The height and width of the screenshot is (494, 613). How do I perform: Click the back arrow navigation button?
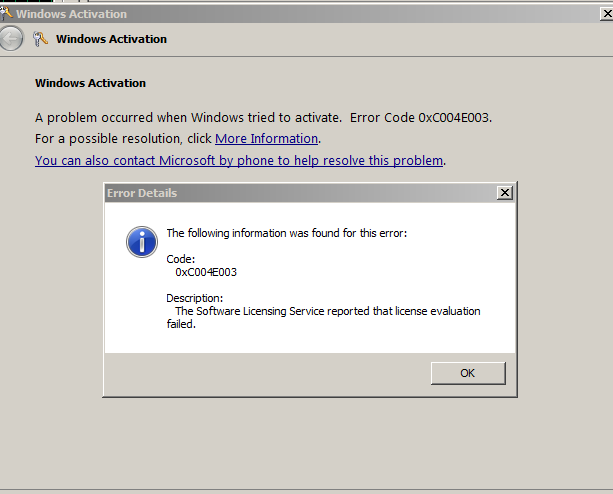coord(11,39)
